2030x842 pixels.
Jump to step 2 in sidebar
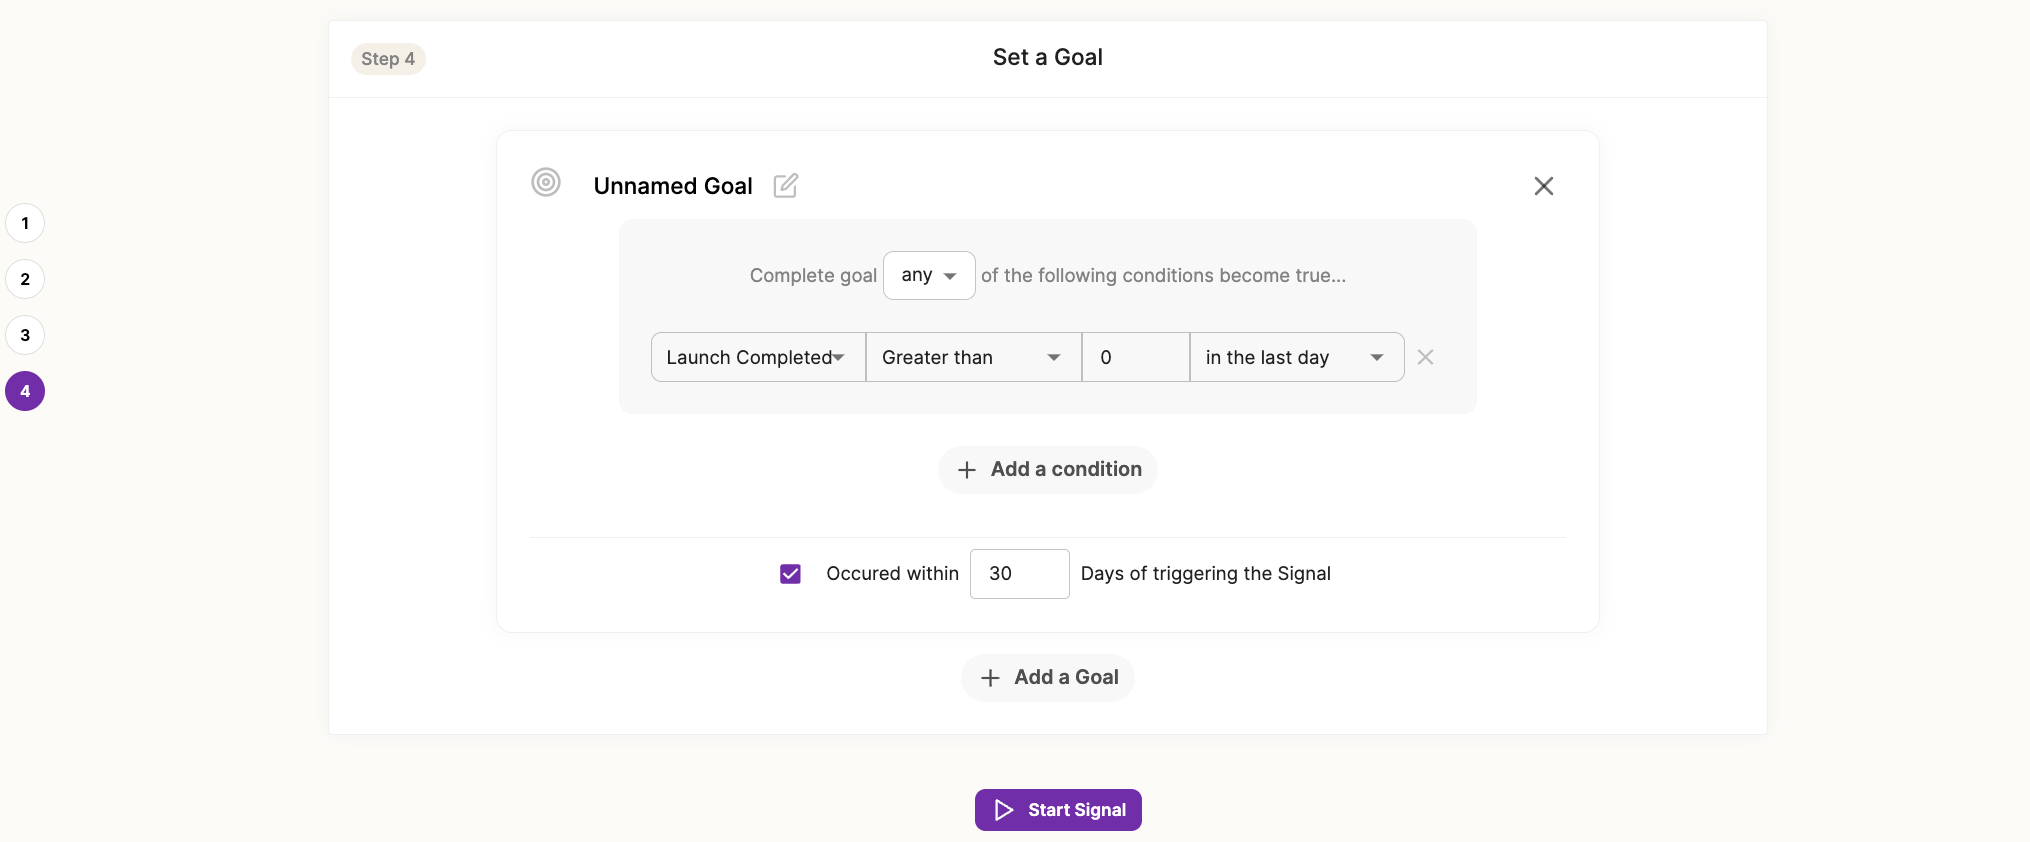click(x=25, y=279)
